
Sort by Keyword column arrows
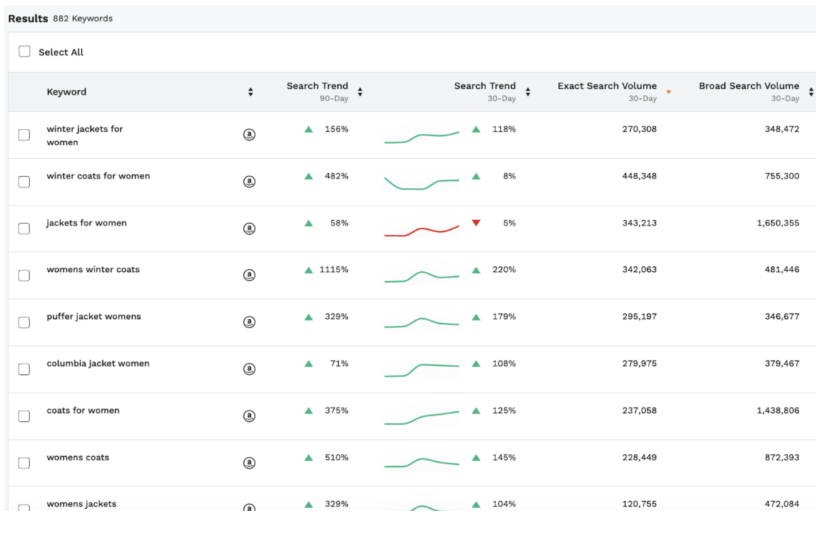click(250, 92)
